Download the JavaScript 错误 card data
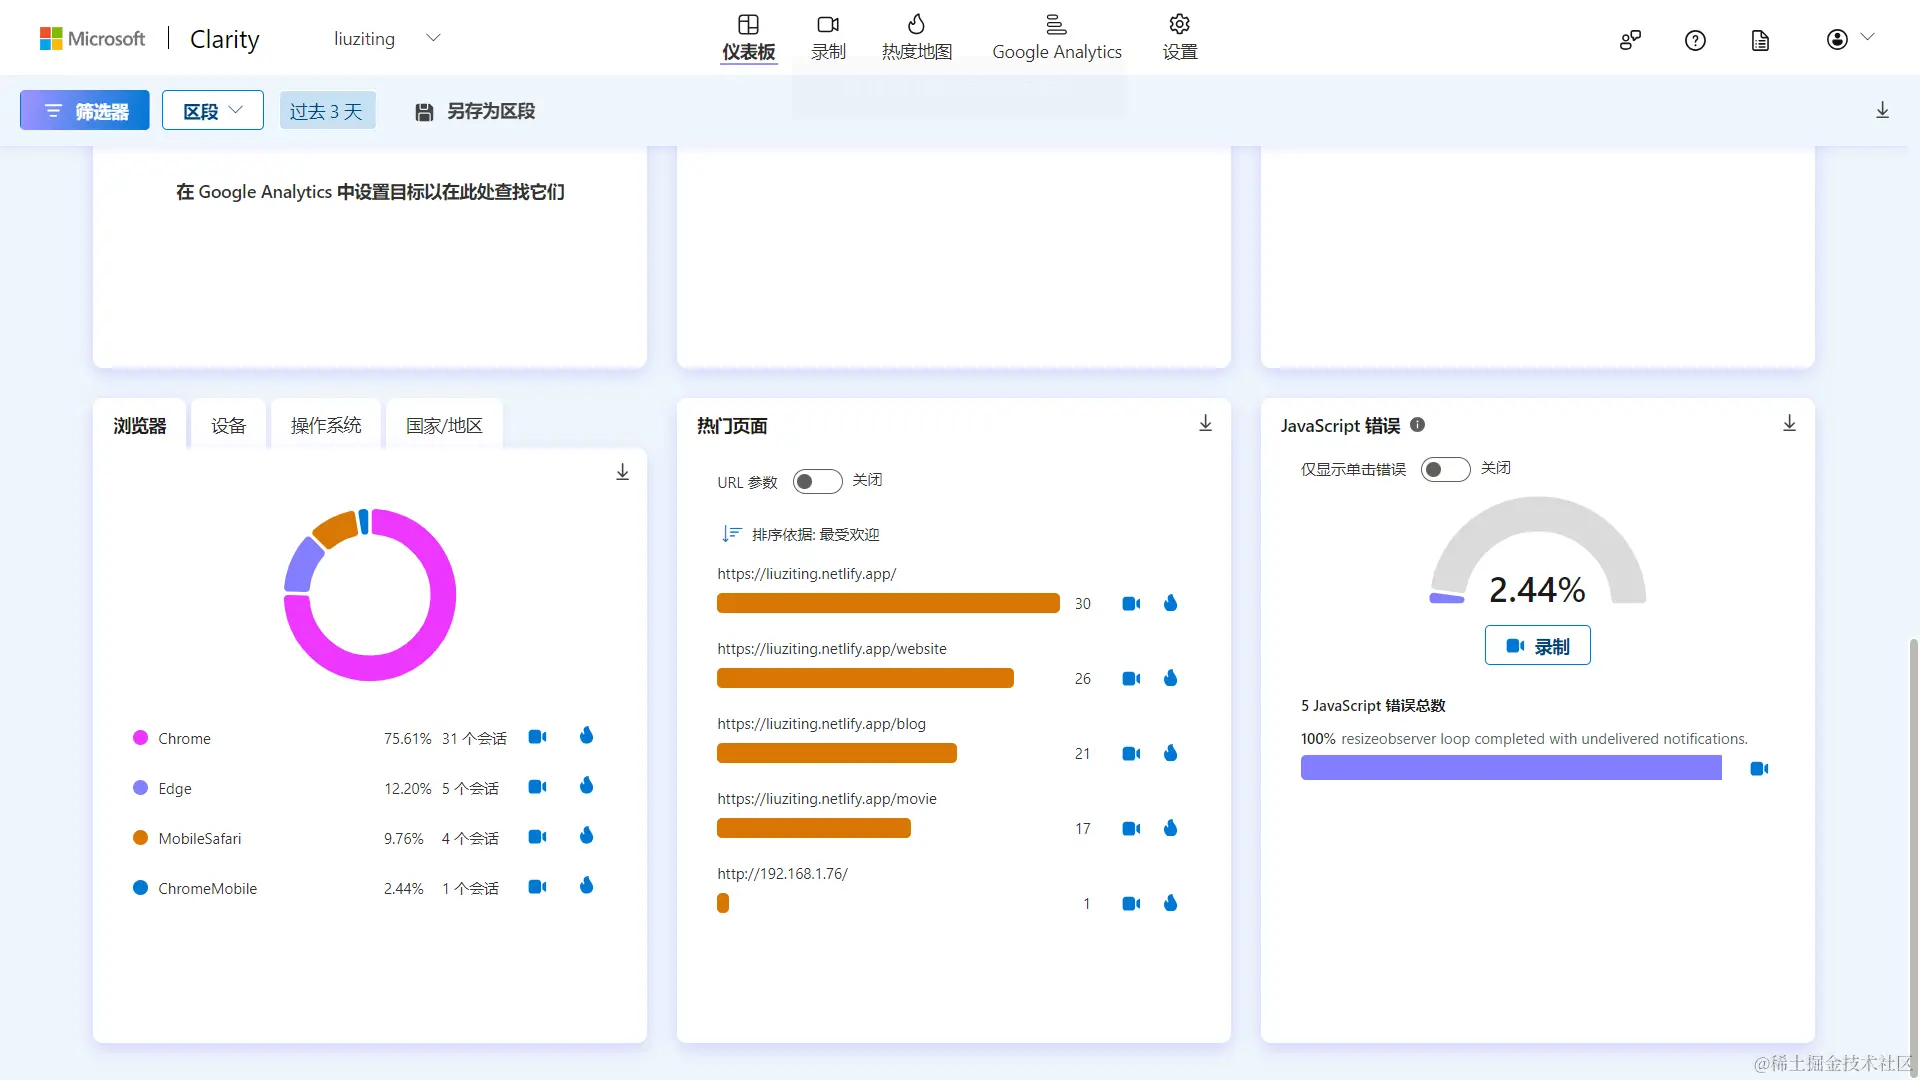The width and height of the screenshot is (1920, 1080). pyautogui.click(x=1789, y=424)
